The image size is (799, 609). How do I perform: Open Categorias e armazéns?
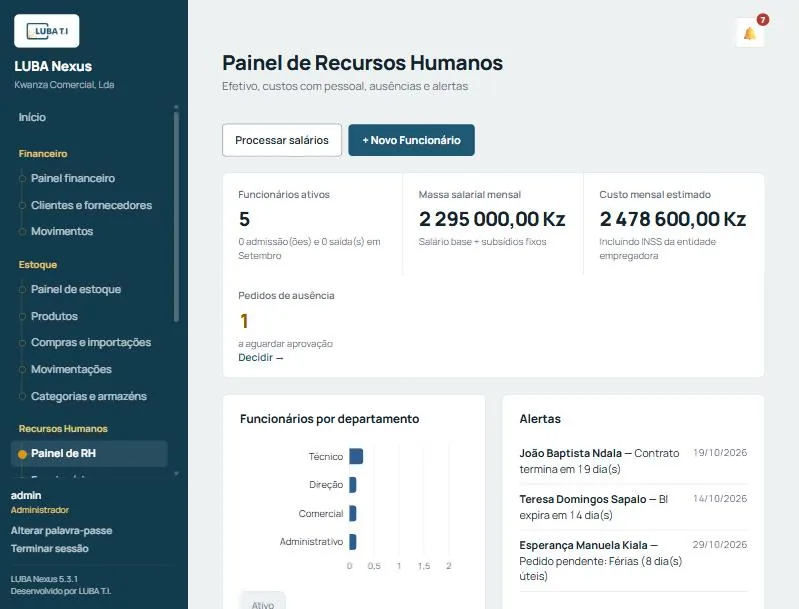point(89,396)
